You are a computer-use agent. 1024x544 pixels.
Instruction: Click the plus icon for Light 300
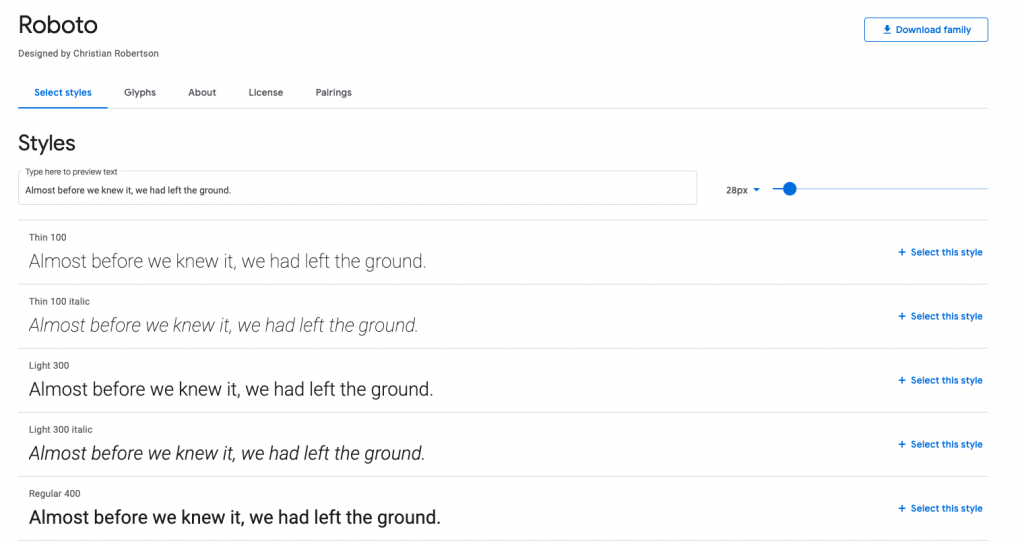click(x=902, y=381)
